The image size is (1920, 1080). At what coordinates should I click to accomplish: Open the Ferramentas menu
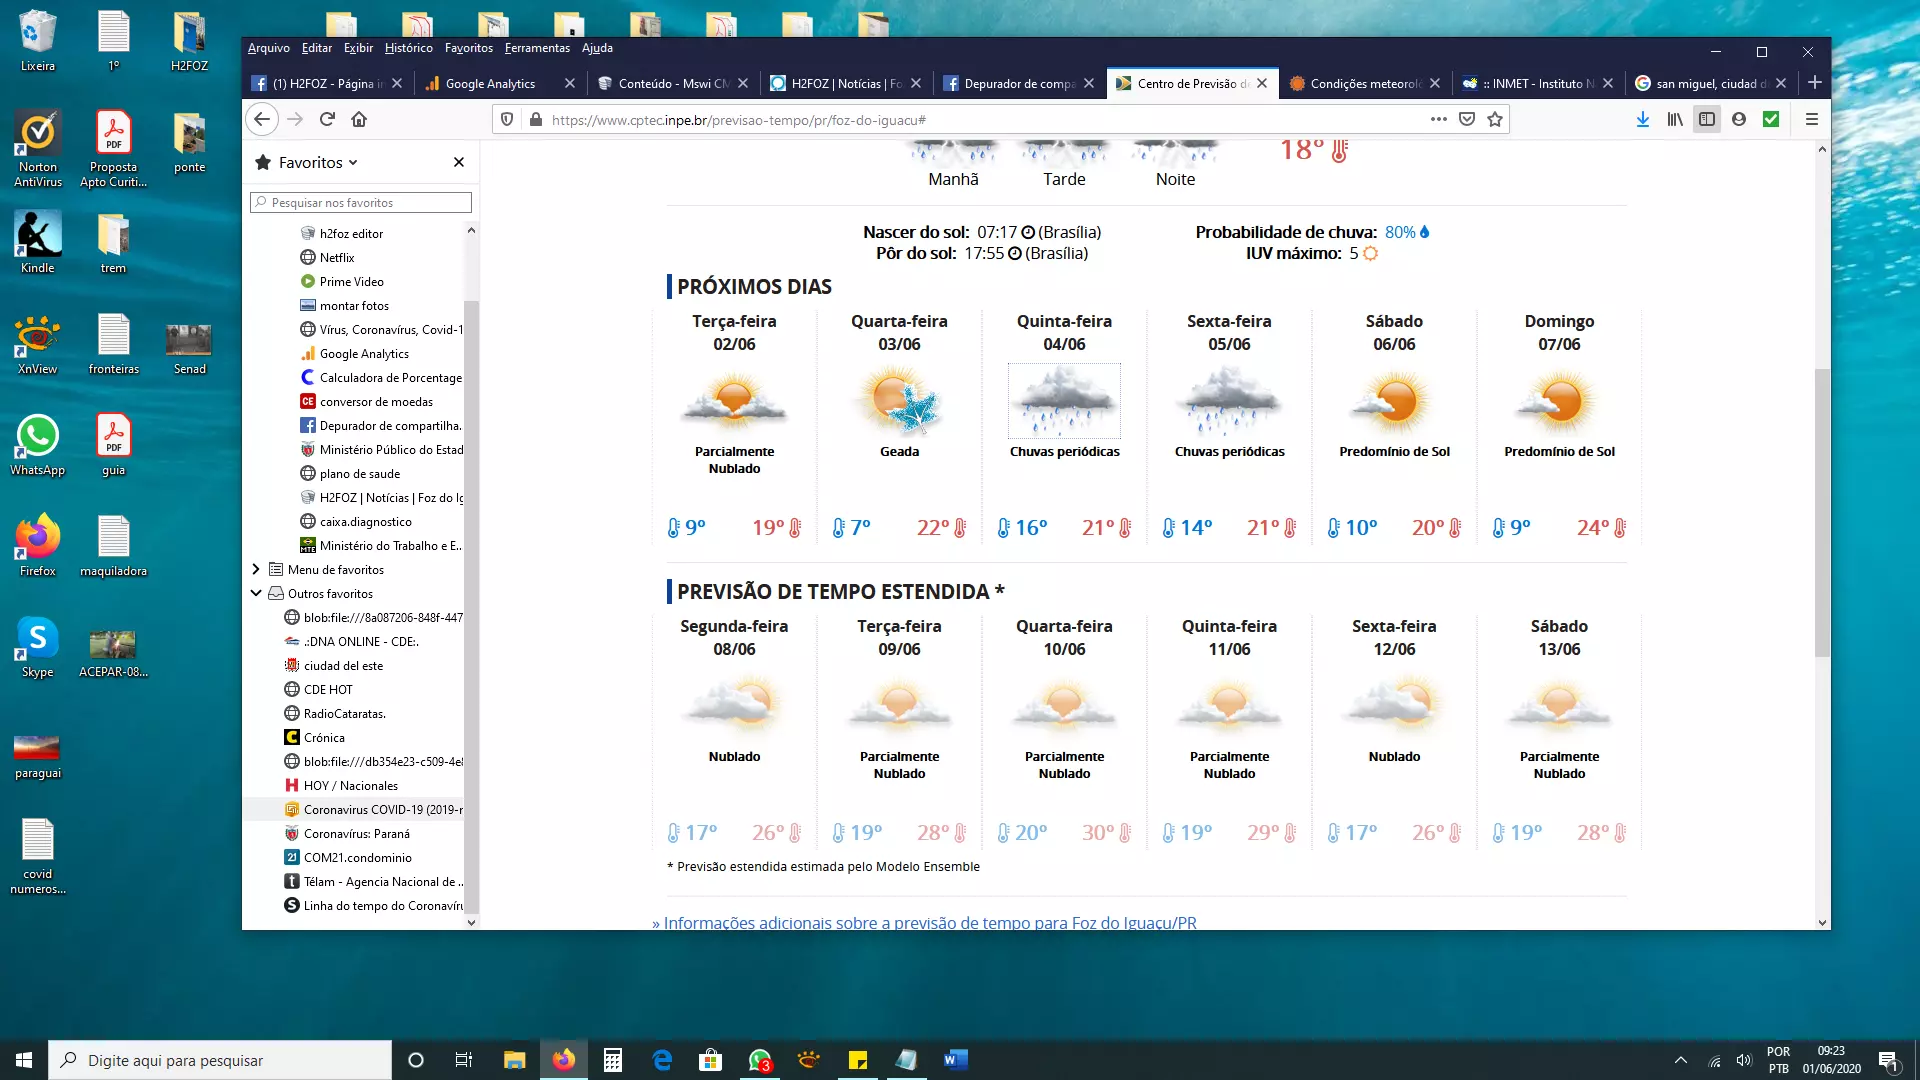537,48
